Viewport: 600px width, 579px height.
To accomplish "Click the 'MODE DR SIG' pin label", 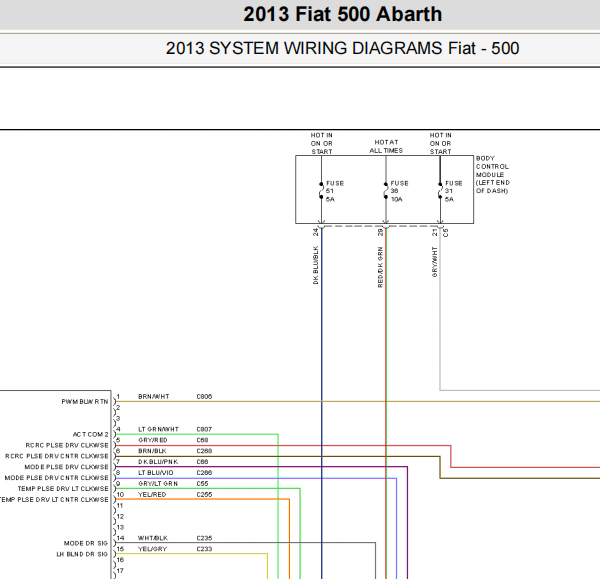I will click(86, 543).
